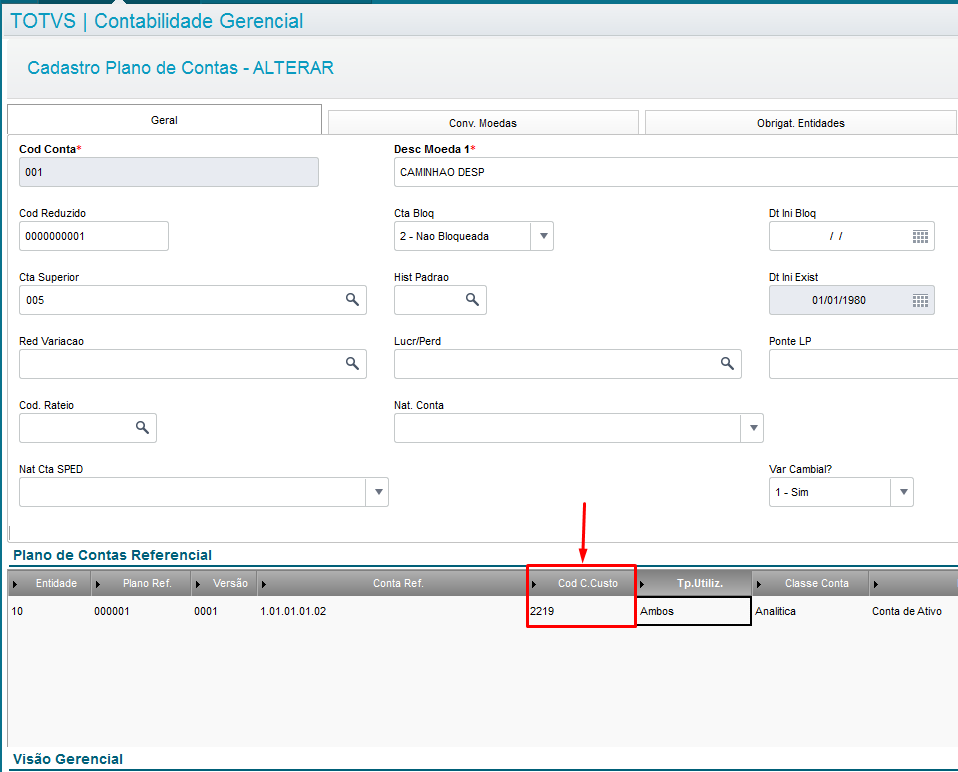Sort by Conta Ref. column header

coord(392,583)
